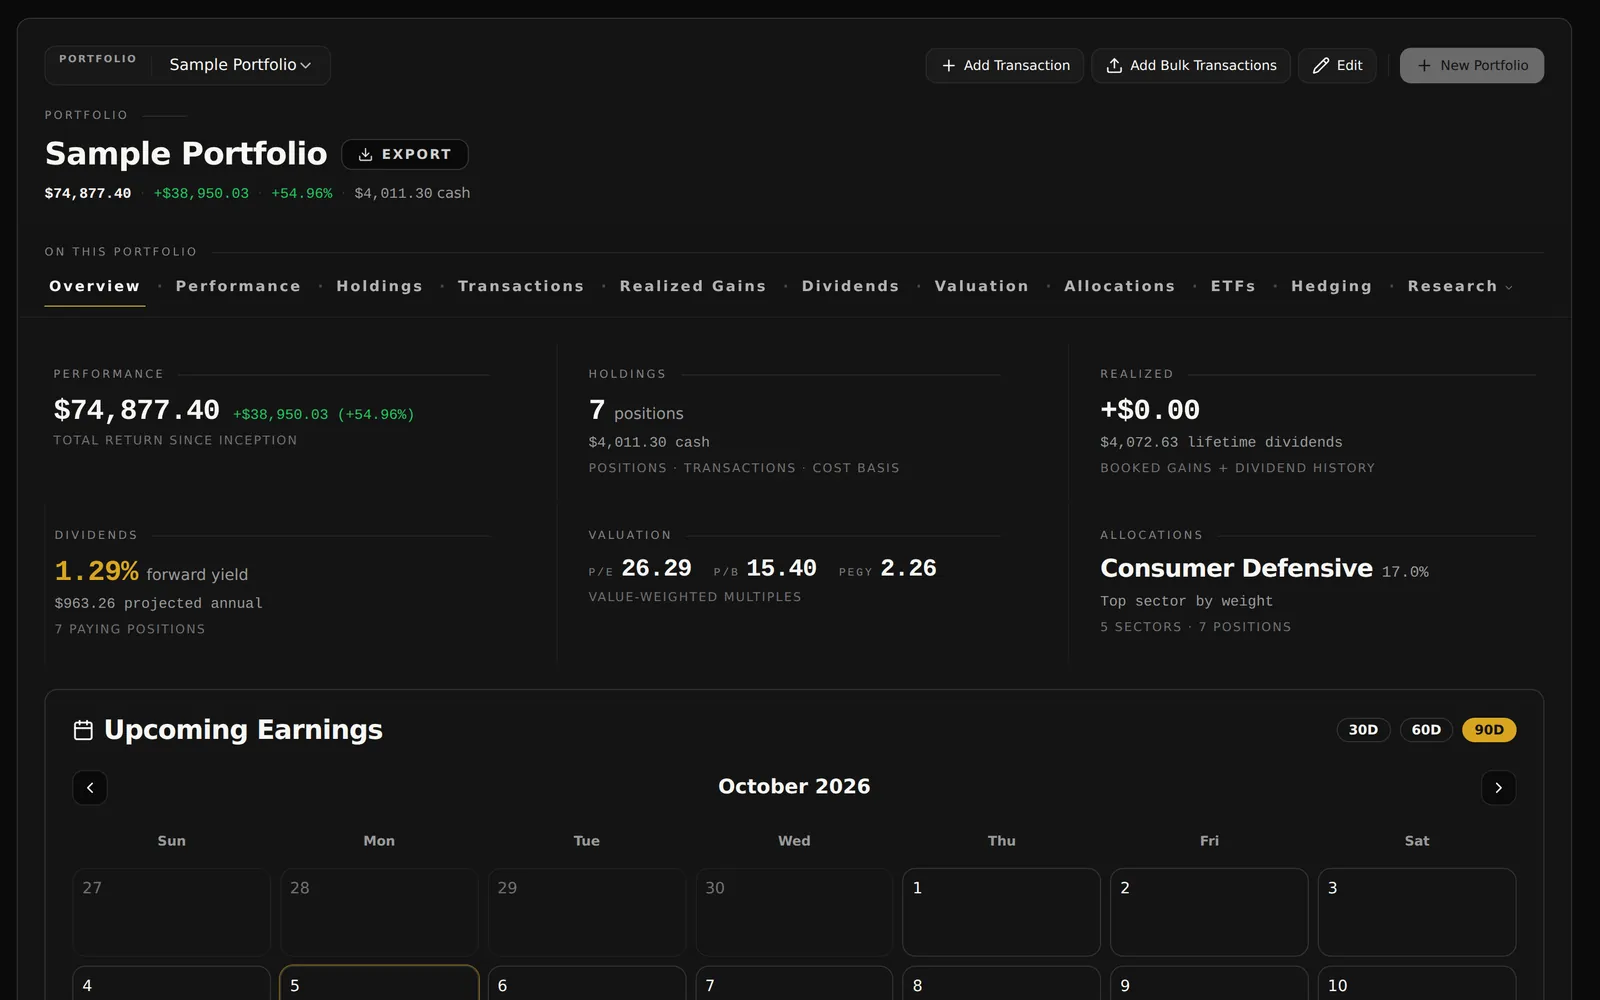Open the Holdings tab
1600x1000 pixels.
(x=379, y=286)
